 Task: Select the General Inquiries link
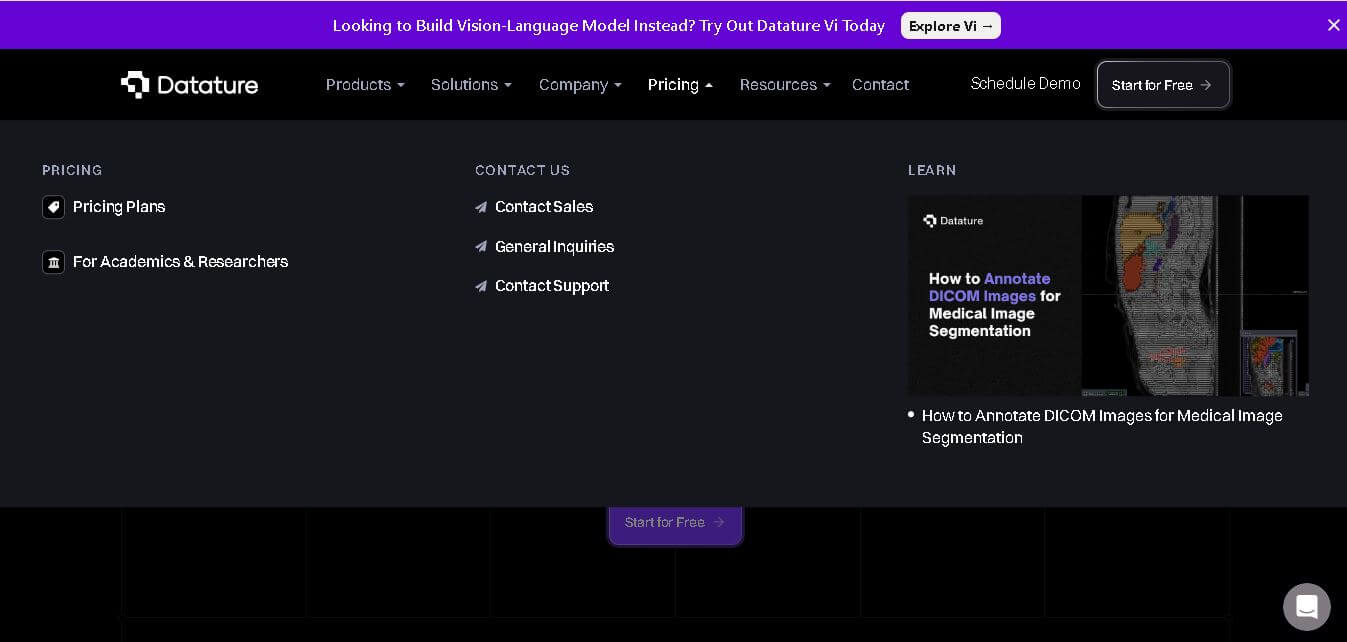[554, 247]
